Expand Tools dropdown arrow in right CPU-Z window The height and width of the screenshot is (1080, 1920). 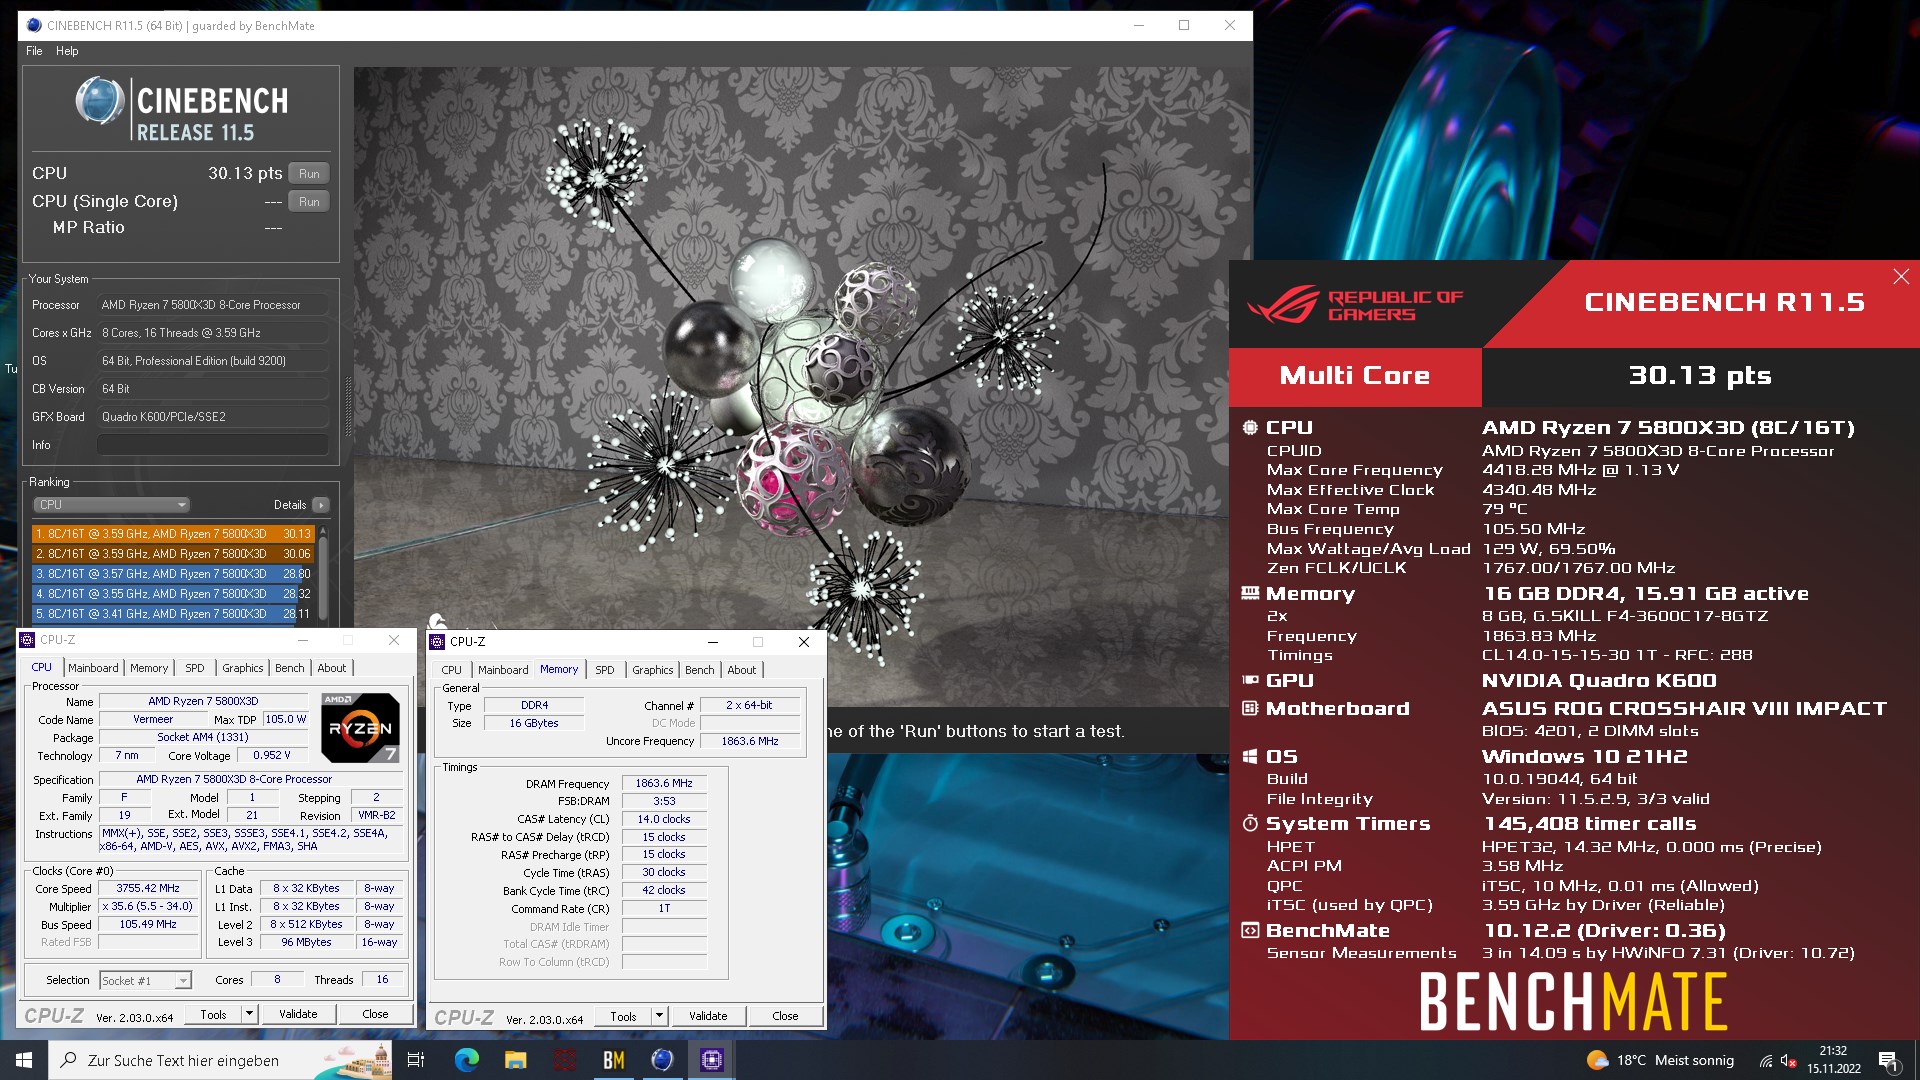coord(659,1017)
